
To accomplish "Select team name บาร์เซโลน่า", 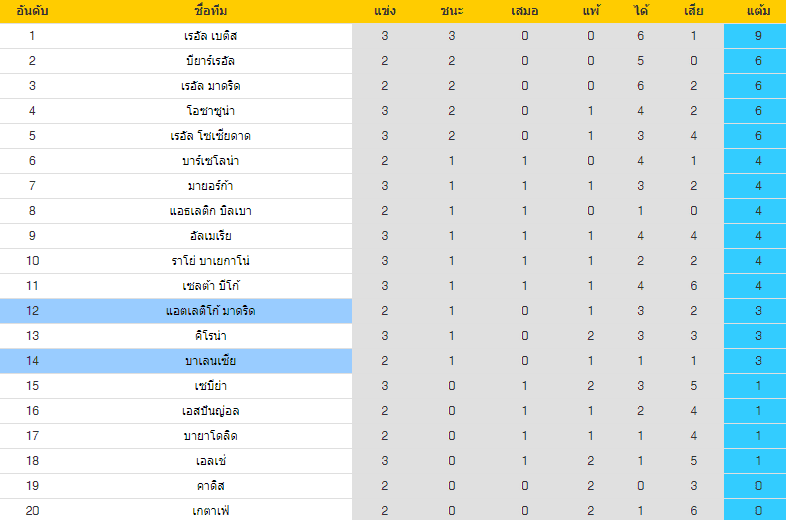I will [x=211, y=161].
